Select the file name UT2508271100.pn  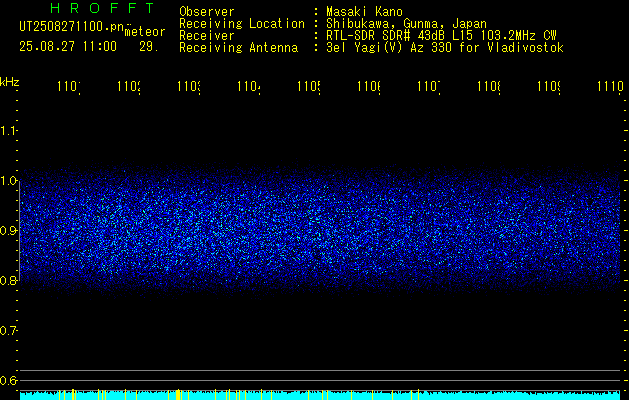[x=71, y=26]
